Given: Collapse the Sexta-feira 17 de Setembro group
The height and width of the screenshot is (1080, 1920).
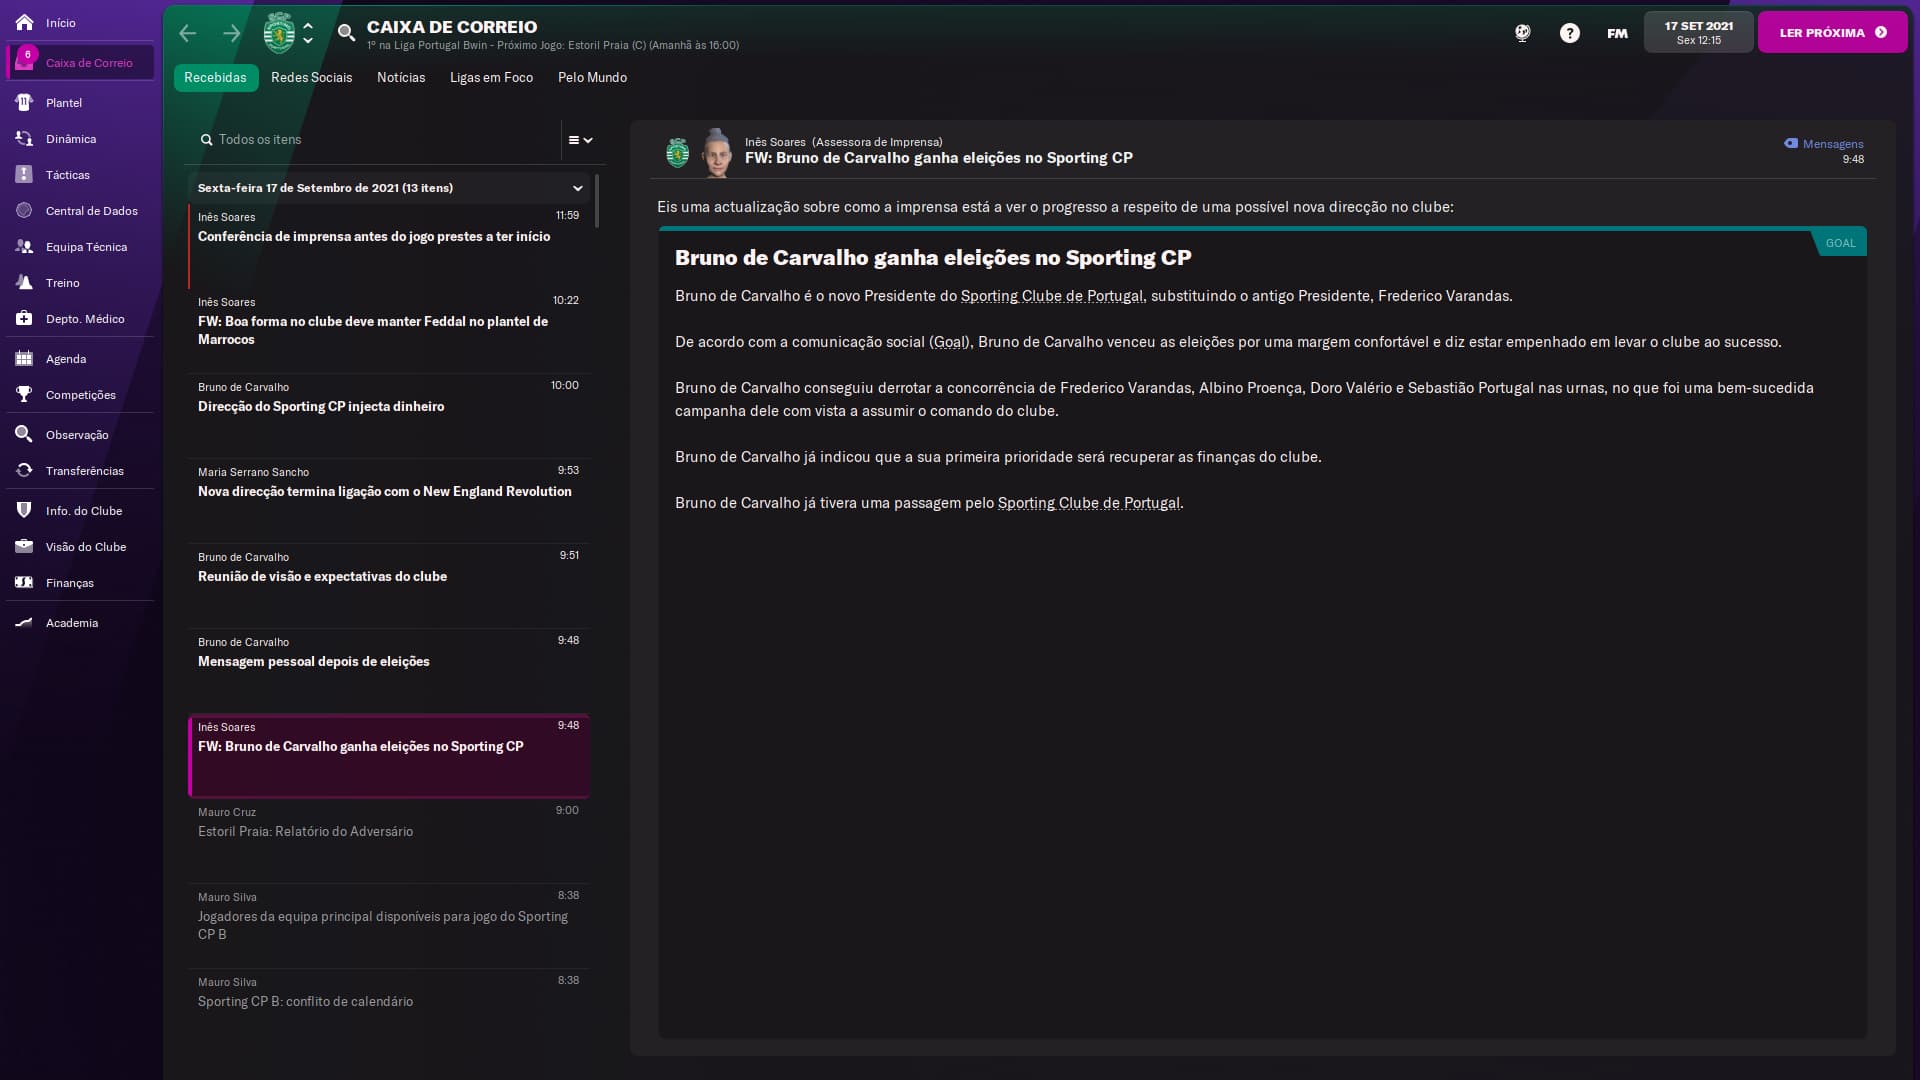Looking at the screenshot, I should pyautogui.click(x=577, y=188).
